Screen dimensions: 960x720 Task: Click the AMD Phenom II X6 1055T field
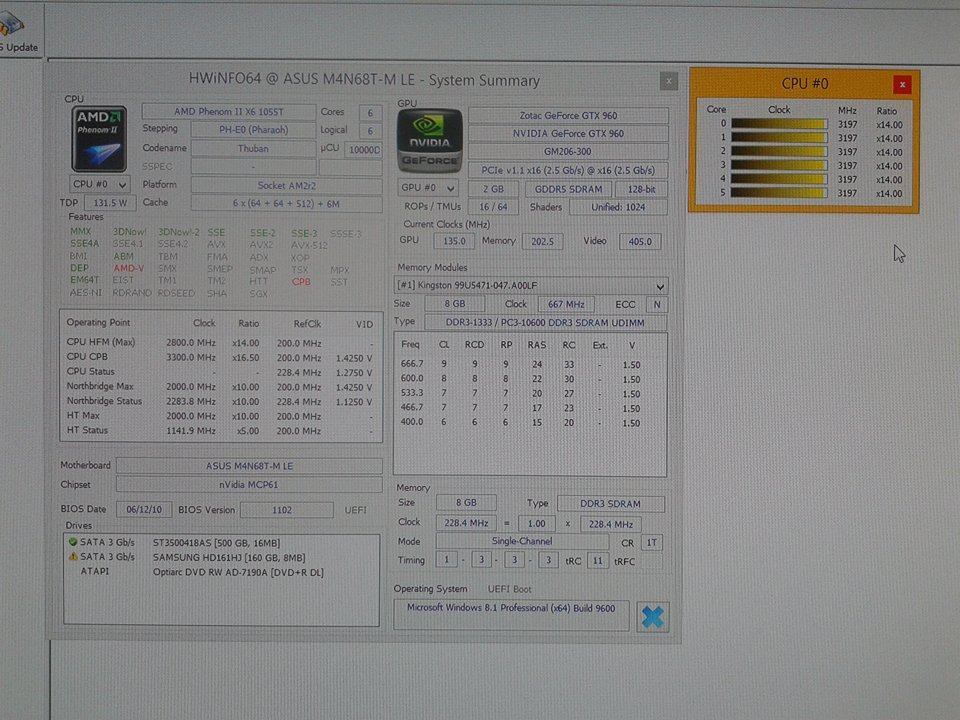(229, 112)
